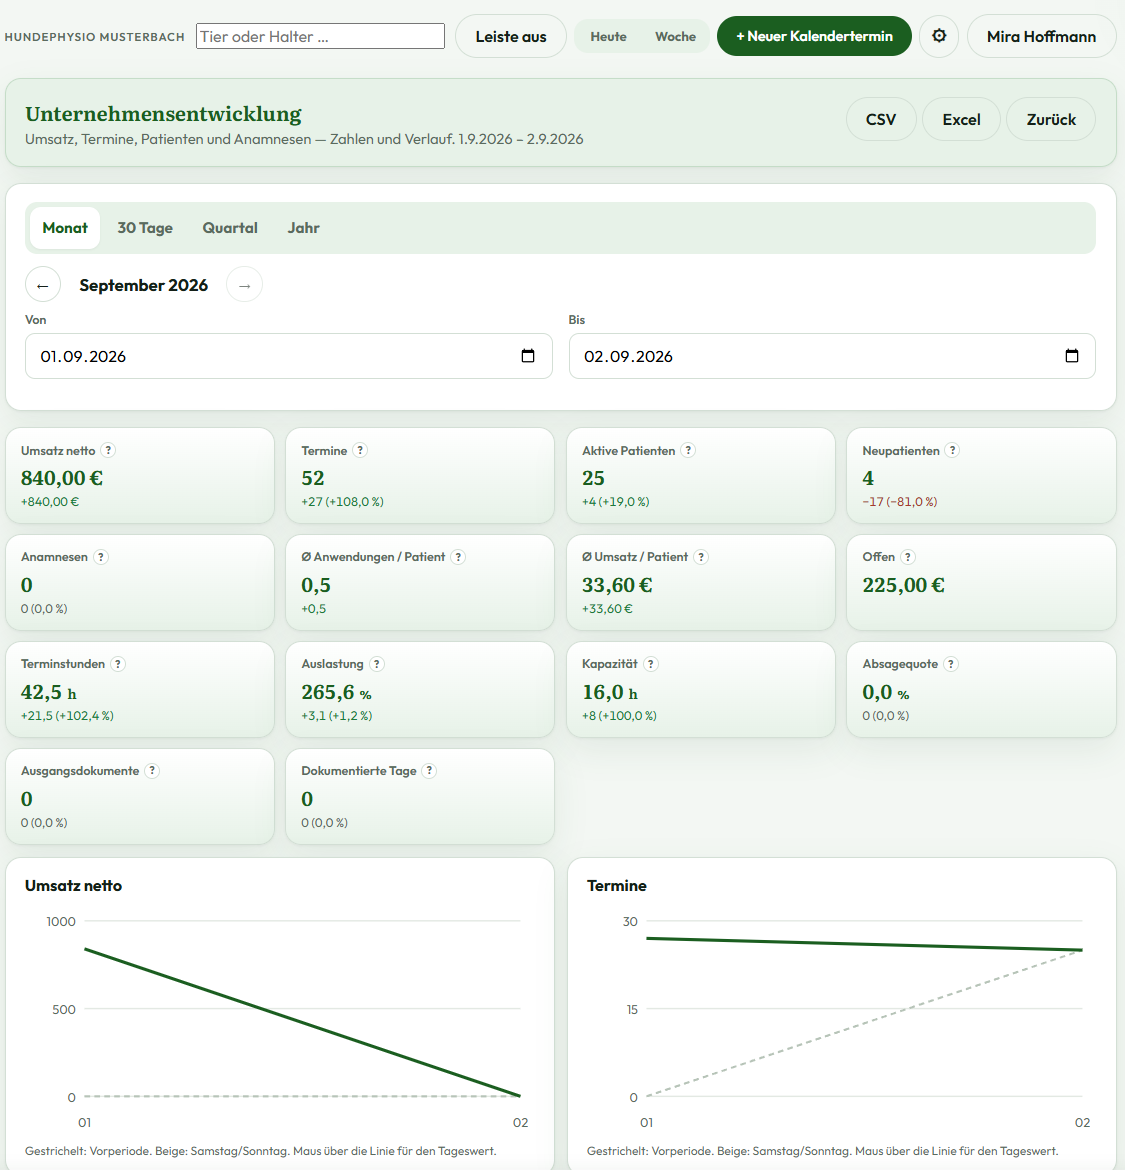Switch to the Quartal period tab
Screen dimensions: 1125x1170
230,228
